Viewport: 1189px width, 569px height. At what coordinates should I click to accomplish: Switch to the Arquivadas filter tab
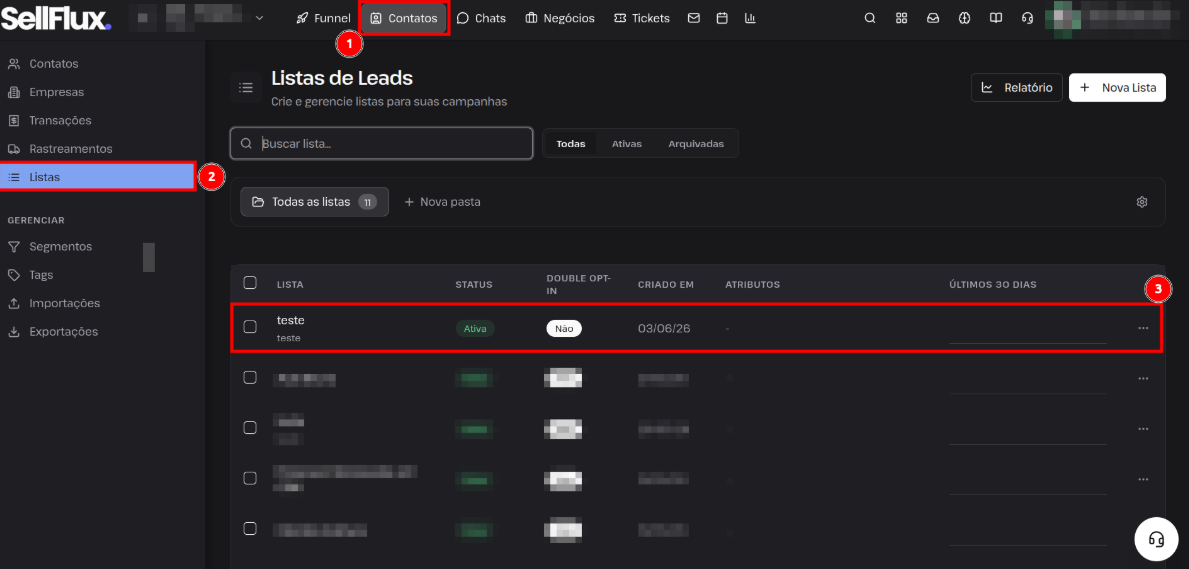(x=695, y=143)
